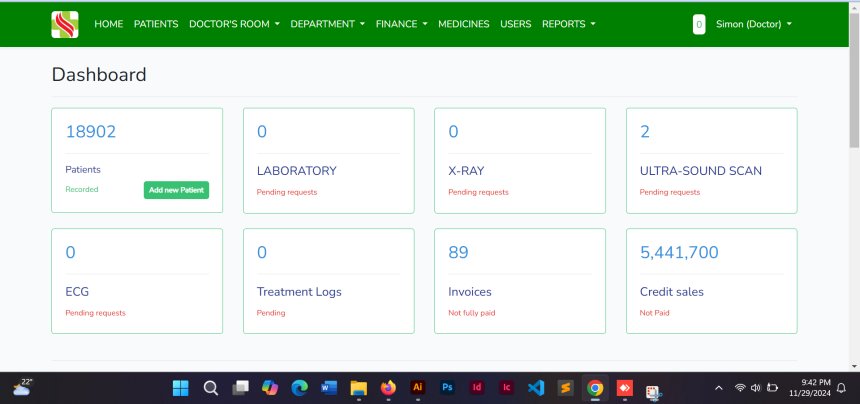Open Adobe Photoshop from taskbar
The width and height of the screenshot is (860, 404).
pyautogui.click(x=448, y=388)
